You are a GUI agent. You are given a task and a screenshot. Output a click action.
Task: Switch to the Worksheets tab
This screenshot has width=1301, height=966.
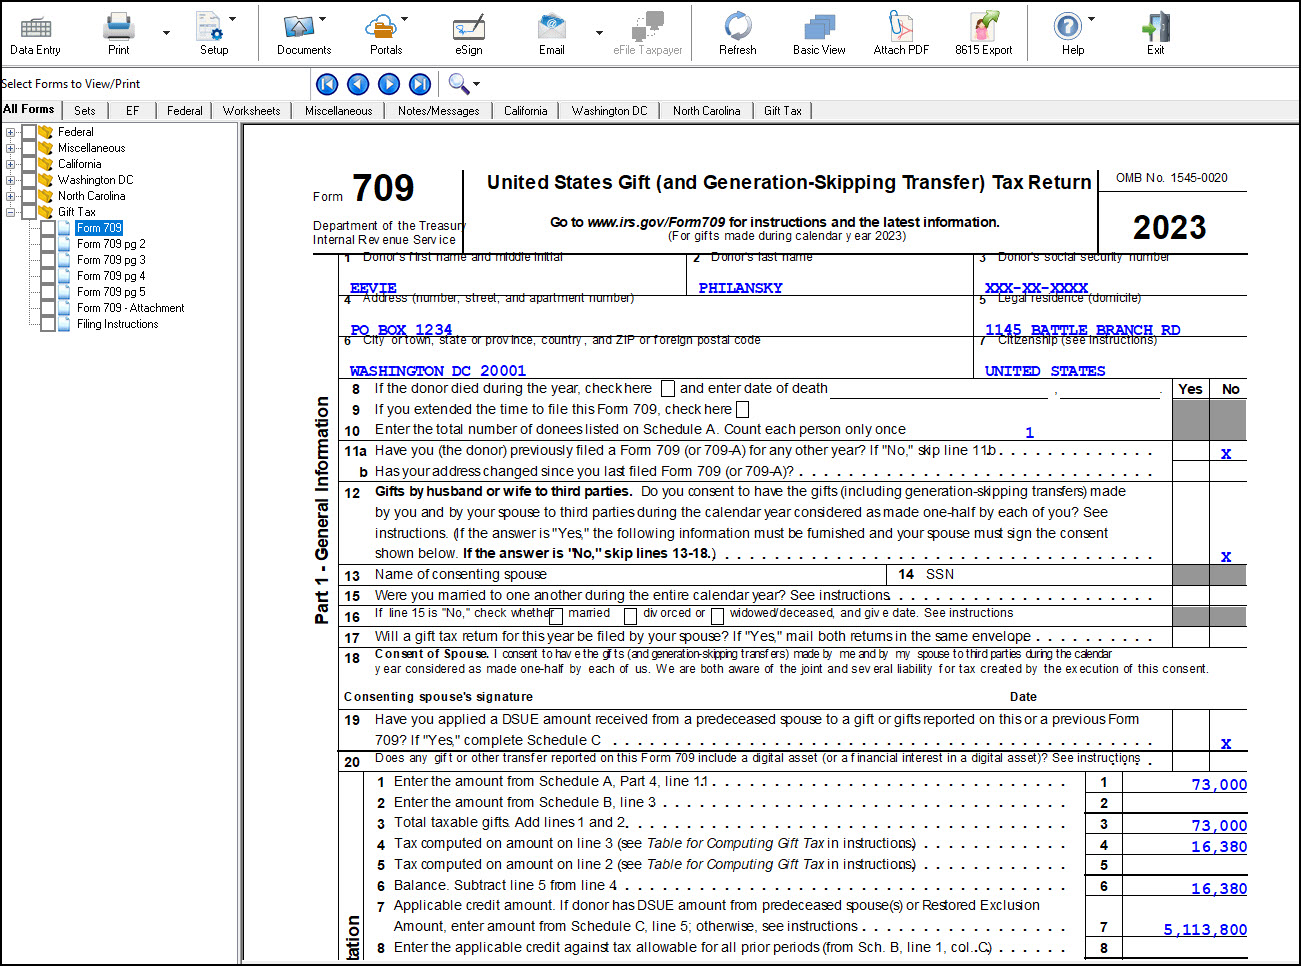point(252,111)
